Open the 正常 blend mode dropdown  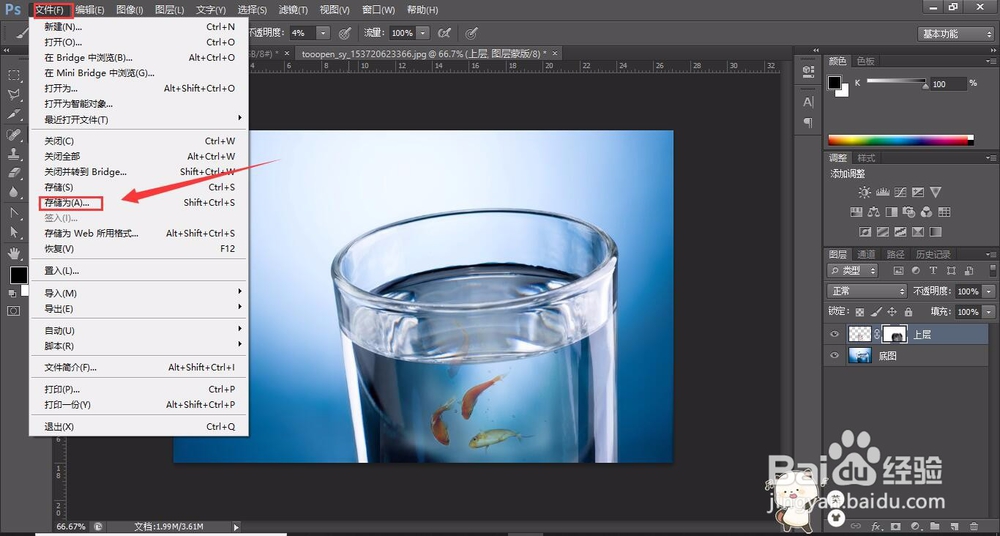867,291
